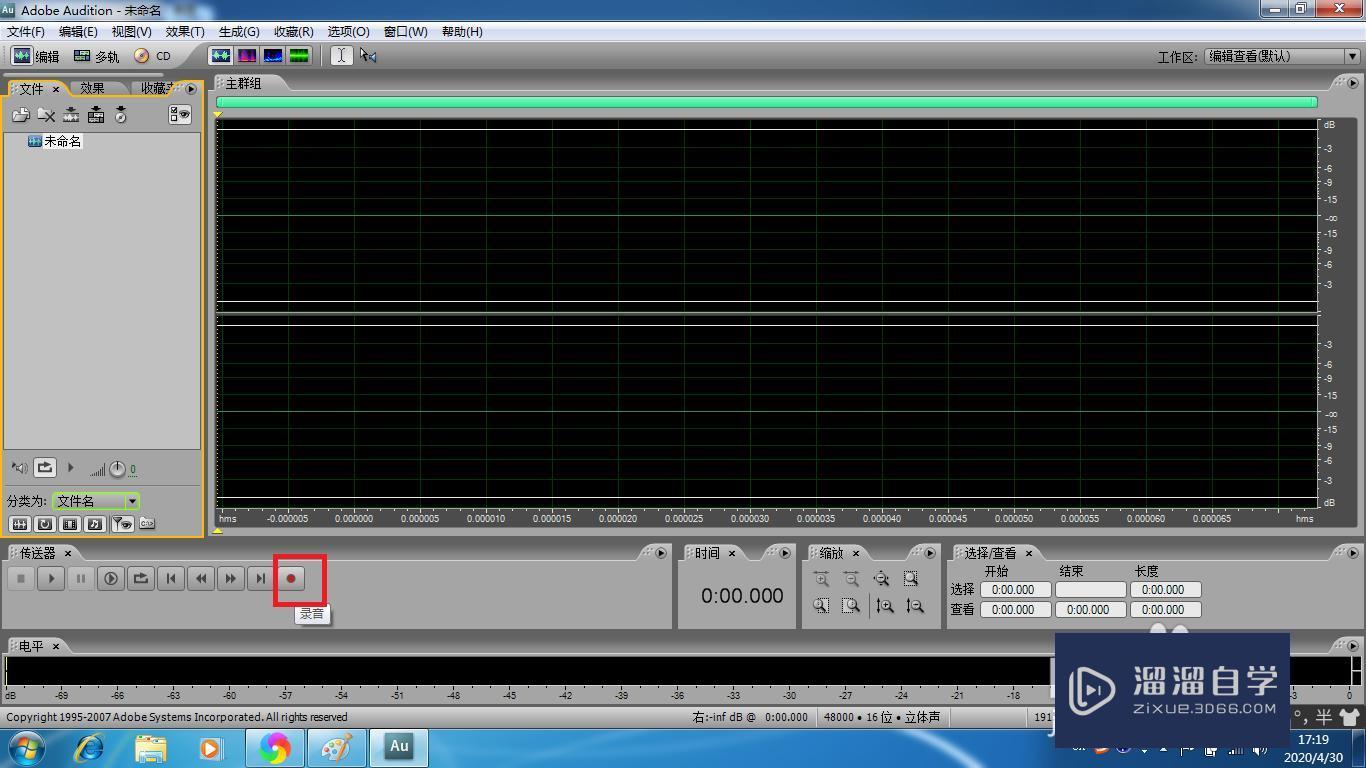
Task: Toggle show markers filter icon
Action: point(122,524)
